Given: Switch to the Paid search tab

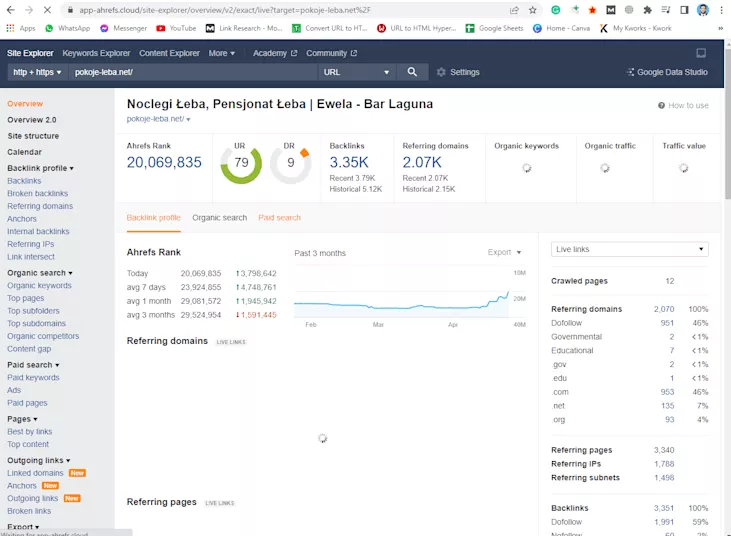Looking at the screenshot, I should click(279, 218).
